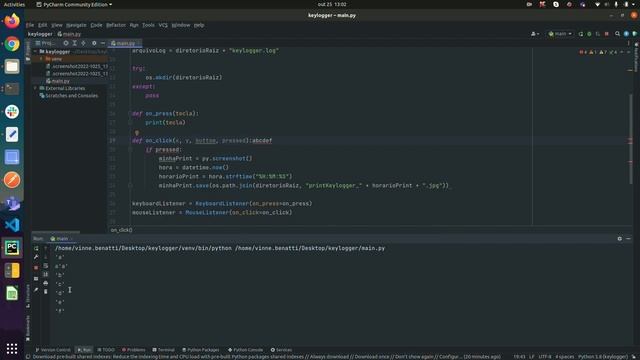Open Slack from the dock
640x360 pixels.
point(12,111)
